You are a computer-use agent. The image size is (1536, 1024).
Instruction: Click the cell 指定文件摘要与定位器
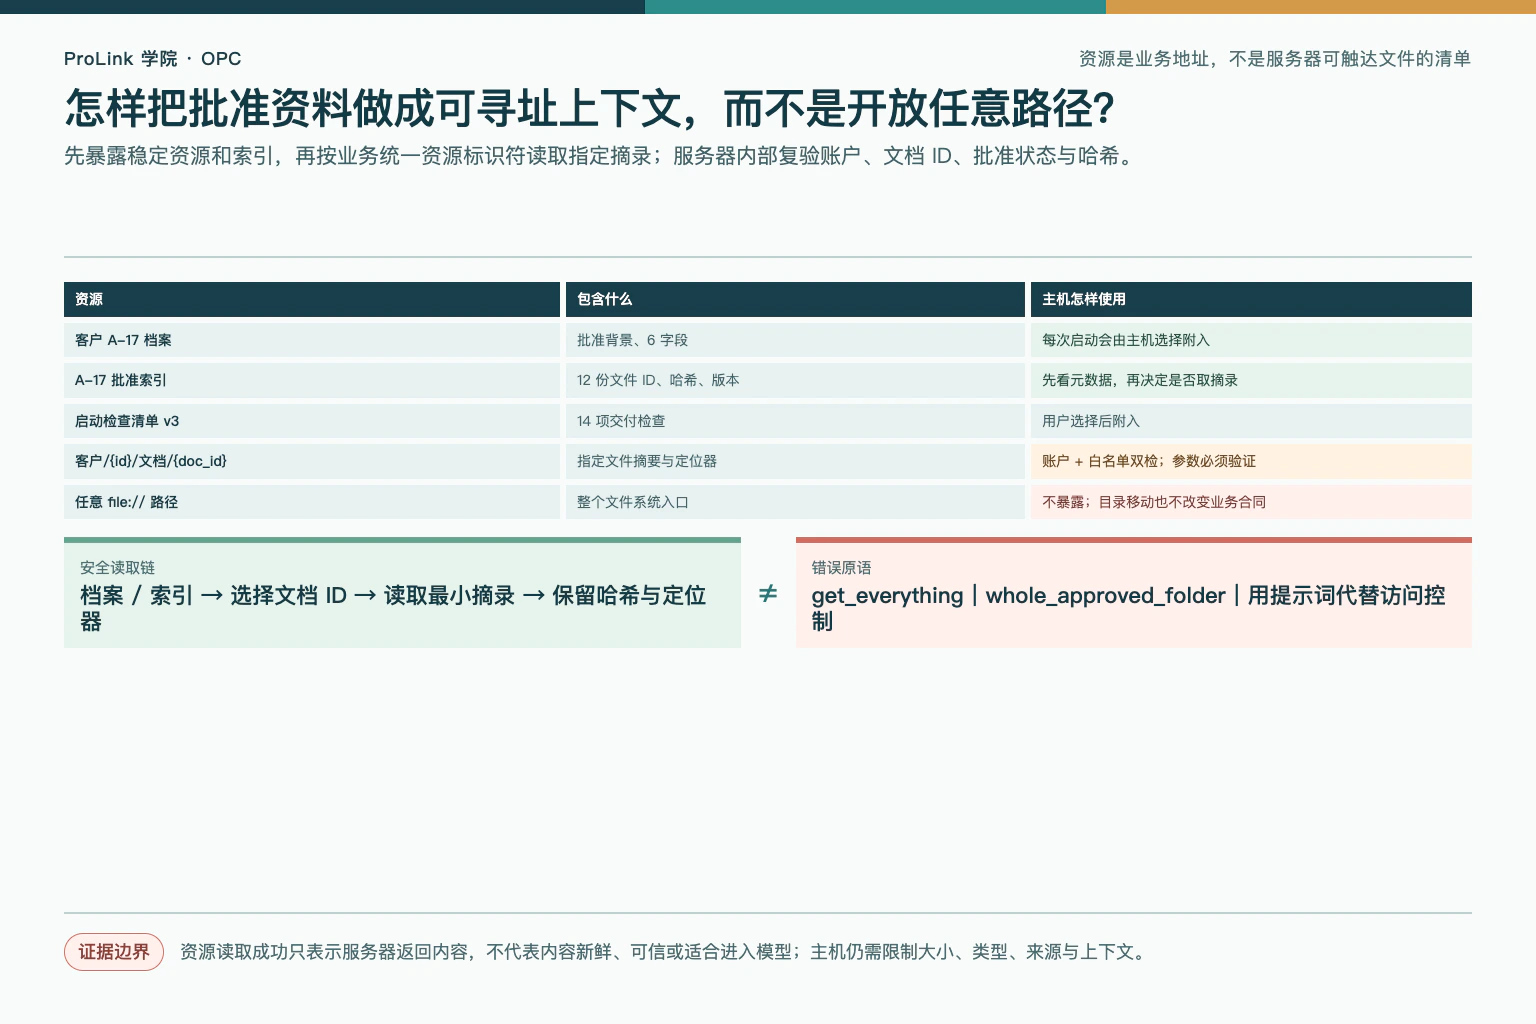(795, 461)
